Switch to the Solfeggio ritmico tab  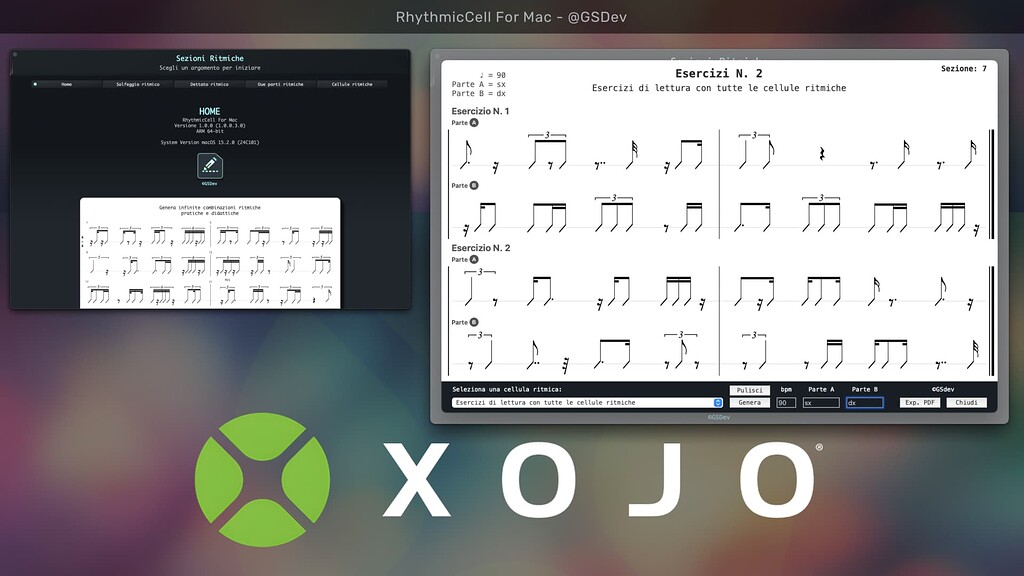[x=138, y=84]
